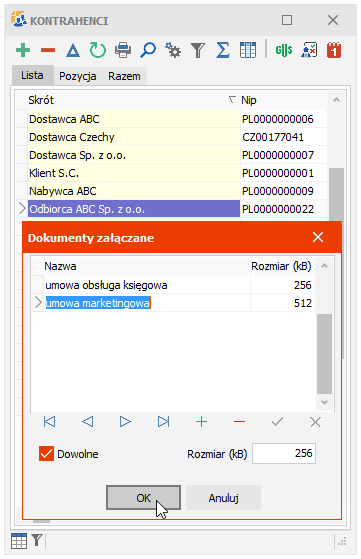
Task: Switch to the Razem tab
Action: (124, 76)
